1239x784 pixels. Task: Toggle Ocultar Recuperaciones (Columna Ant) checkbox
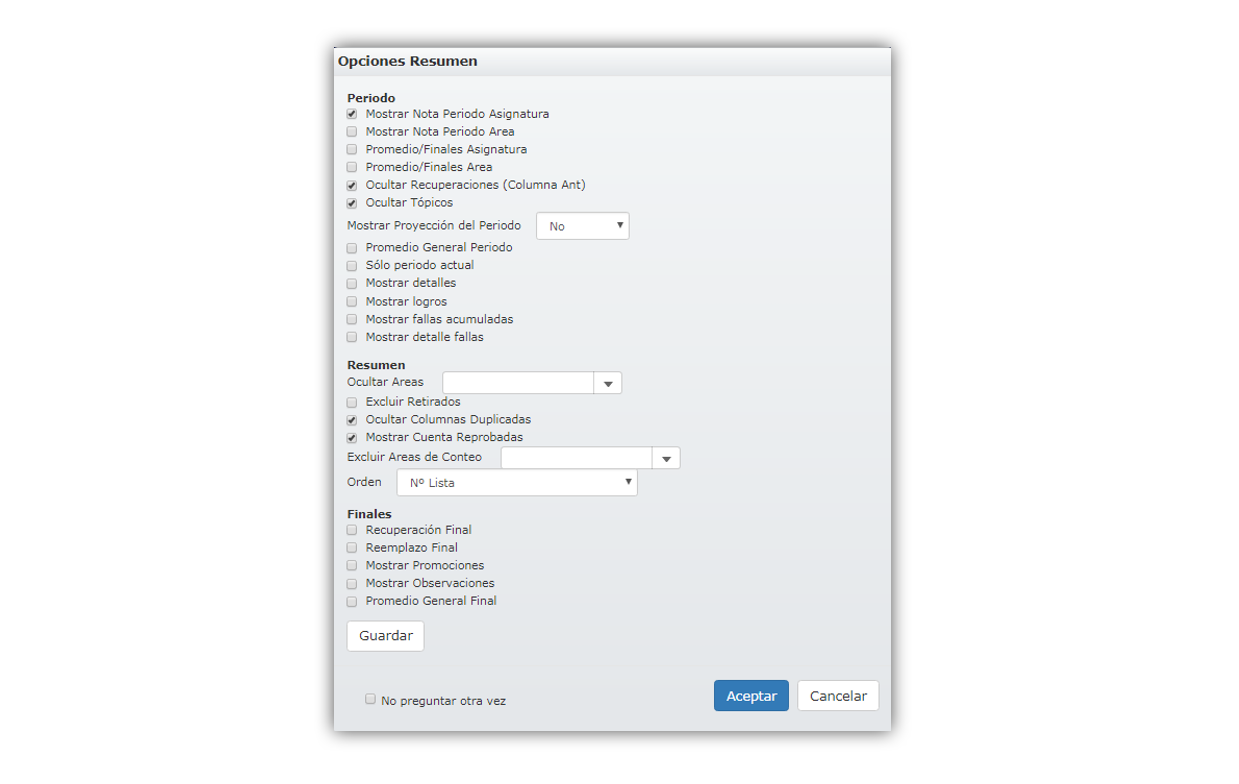pyautogui.click(x=352, y=186)
